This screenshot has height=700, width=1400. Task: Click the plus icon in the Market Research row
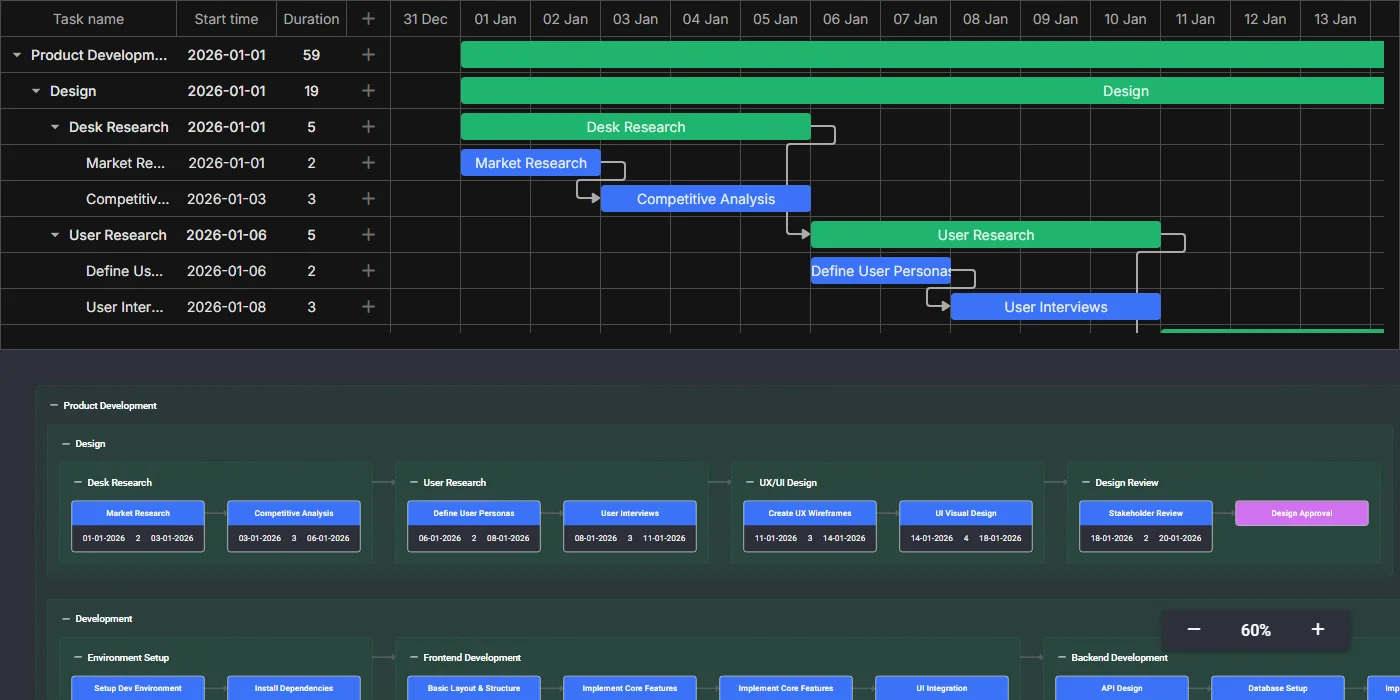pos(368,163)
